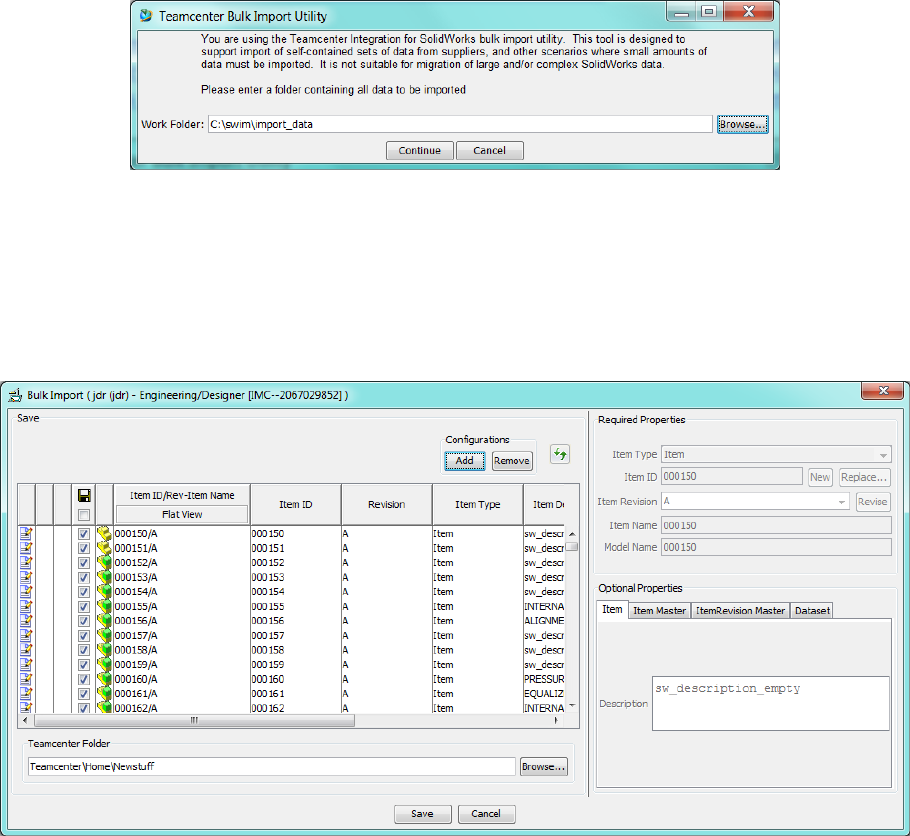This screenshot has width=910, height=836.
Task: Click the edit icon for row 000160/A
Action: click(x=26, y=679)
